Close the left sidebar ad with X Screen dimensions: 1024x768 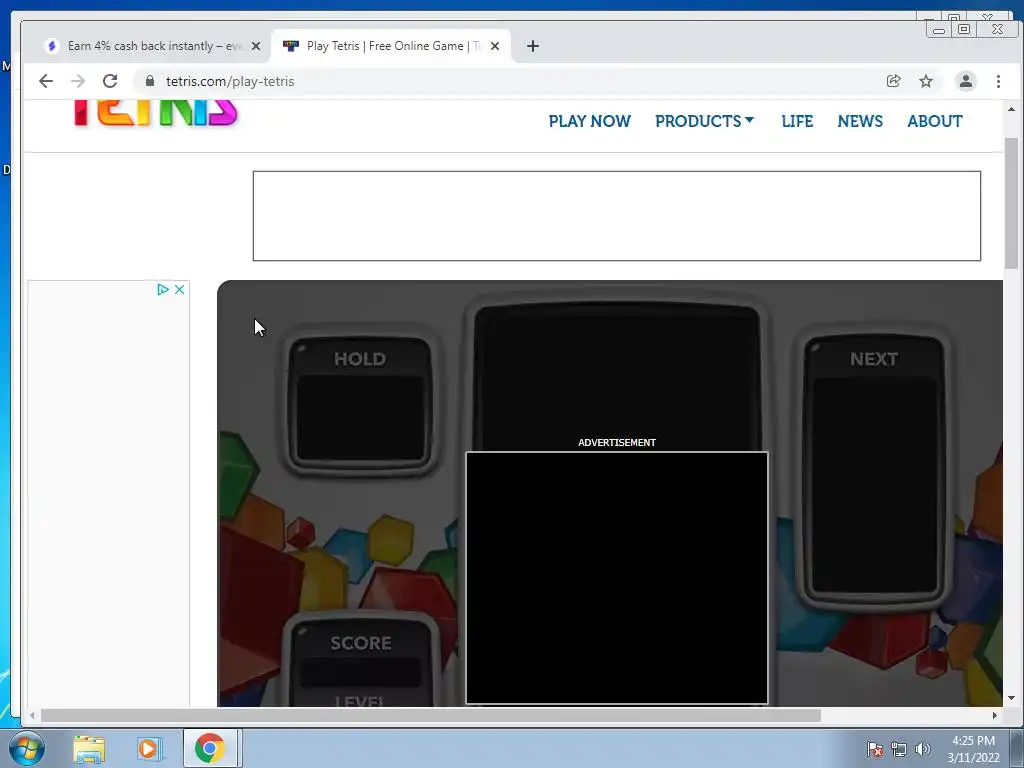click(180, 289)
